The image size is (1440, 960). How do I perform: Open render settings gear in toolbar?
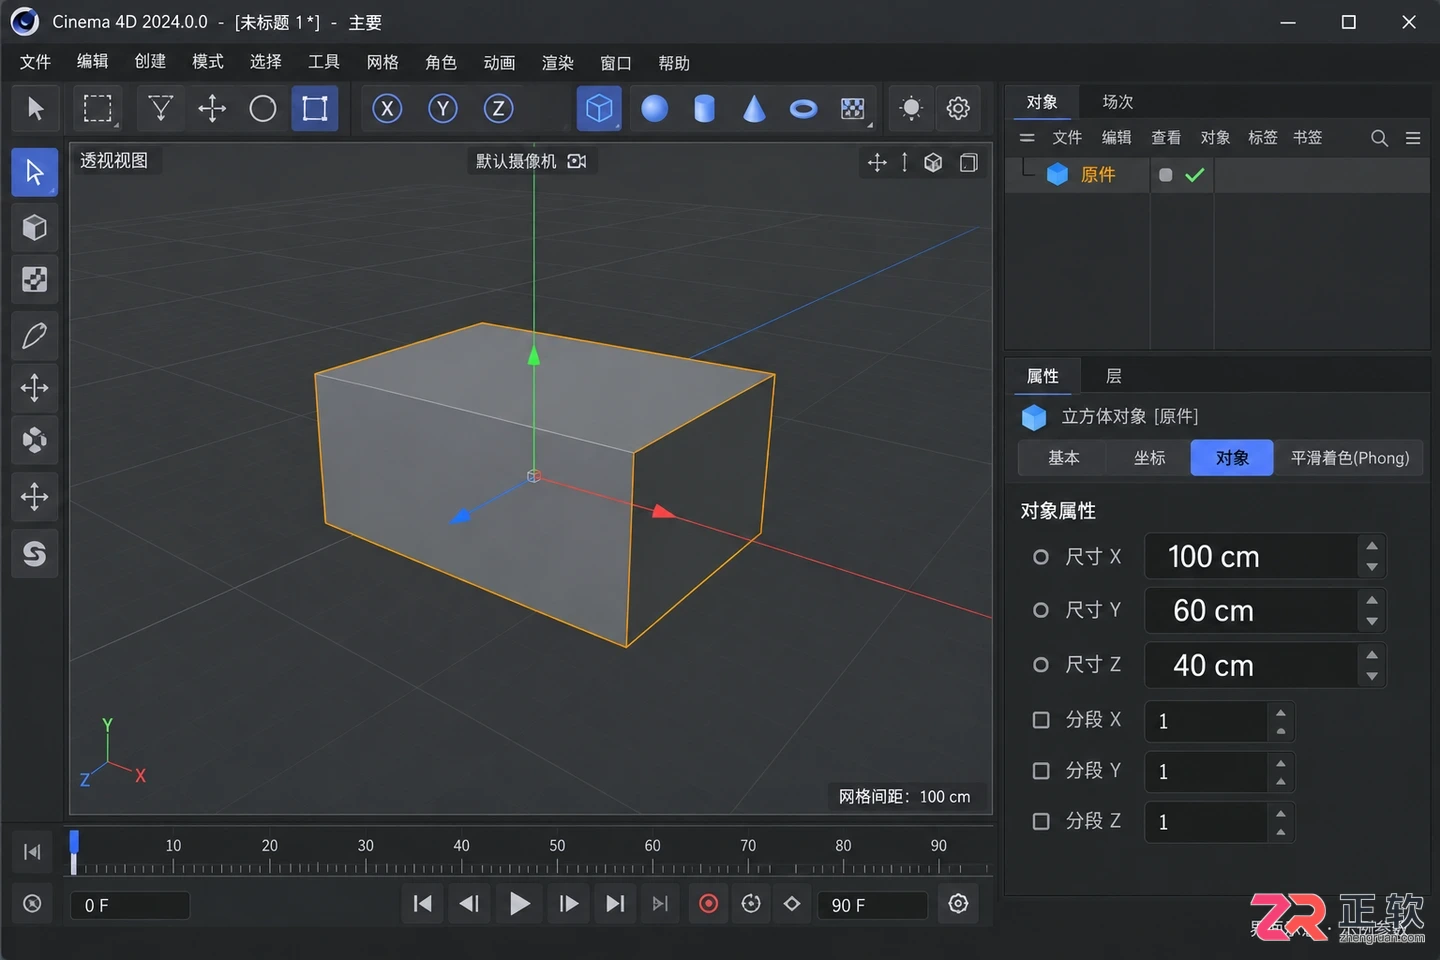(958, 108)
